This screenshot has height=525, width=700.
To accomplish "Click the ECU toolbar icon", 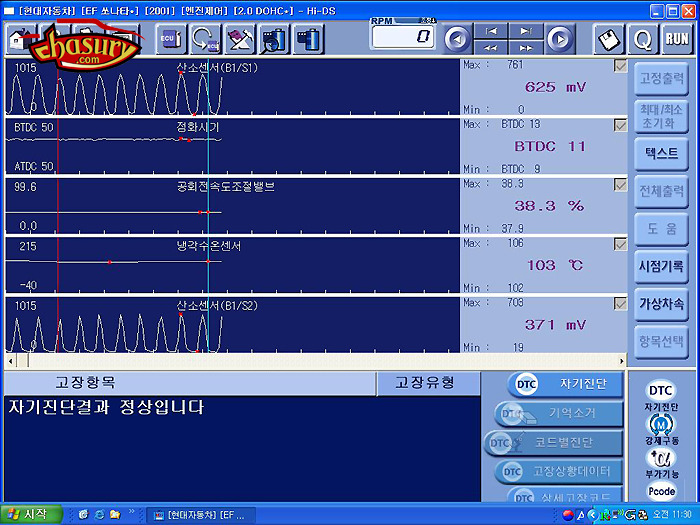I will coord(170,39).
